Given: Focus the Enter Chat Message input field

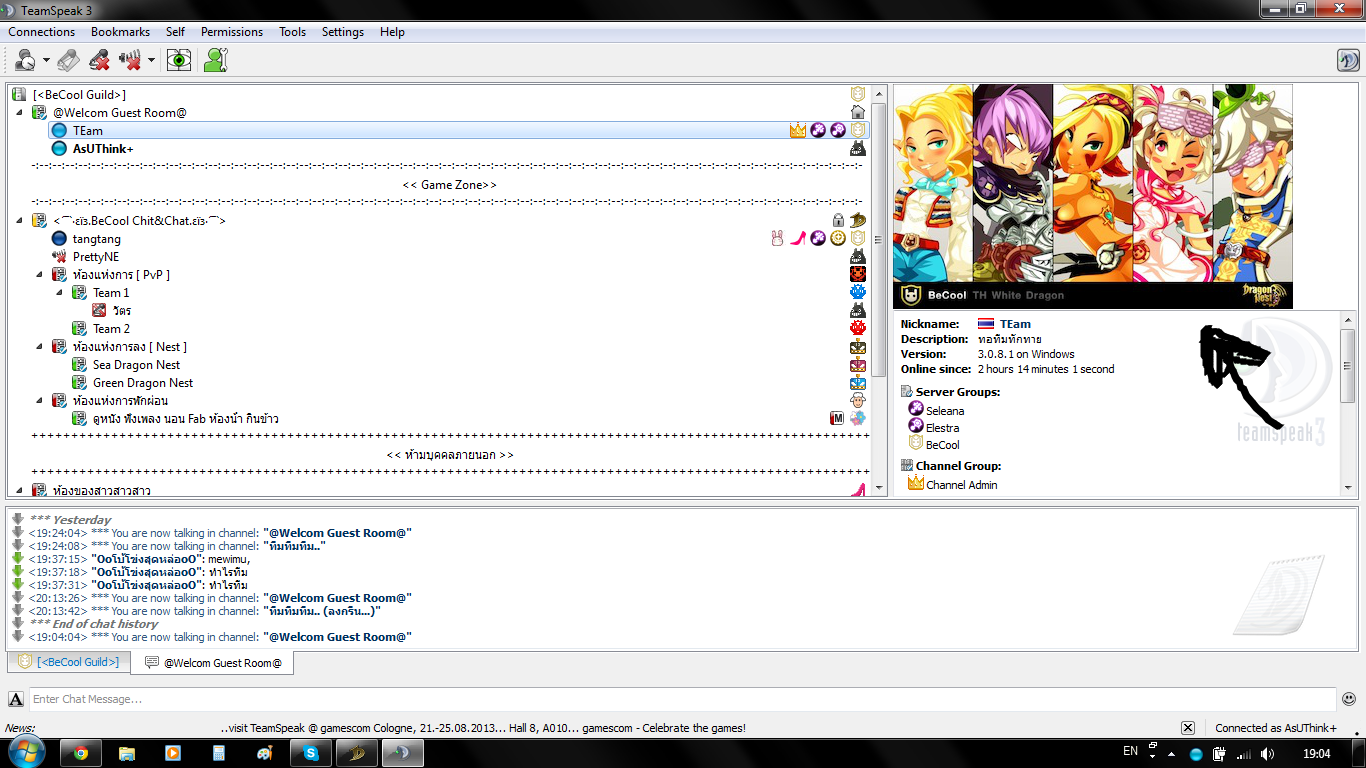Looking at the screenshot, I should click(682, 699).
